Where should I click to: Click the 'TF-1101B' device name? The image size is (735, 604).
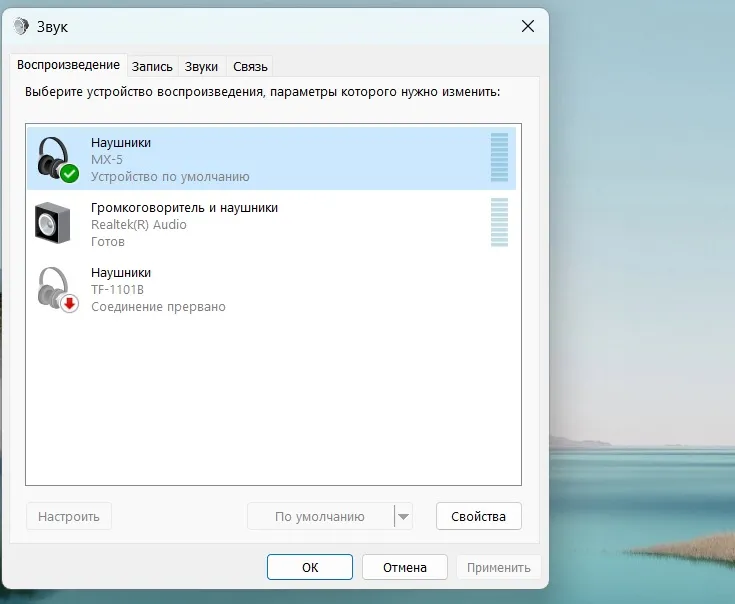[117, 290]
